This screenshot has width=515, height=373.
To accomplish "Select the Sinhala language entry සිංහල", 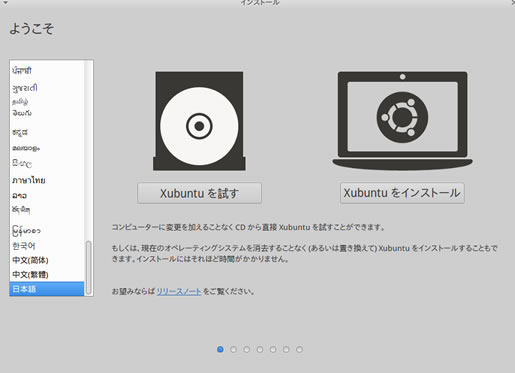I will pos(47,163).
